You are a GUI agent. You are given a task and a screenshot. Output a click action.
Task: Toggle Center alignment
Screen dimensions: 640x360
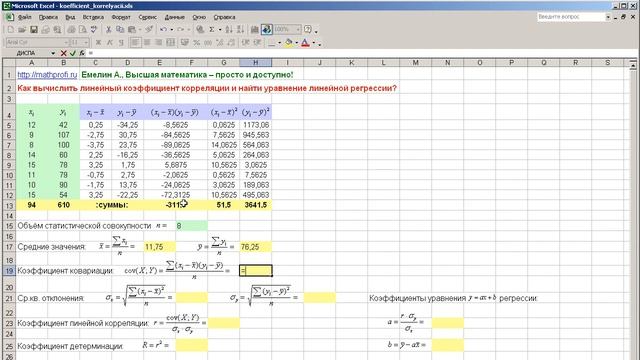pos(147,42)
